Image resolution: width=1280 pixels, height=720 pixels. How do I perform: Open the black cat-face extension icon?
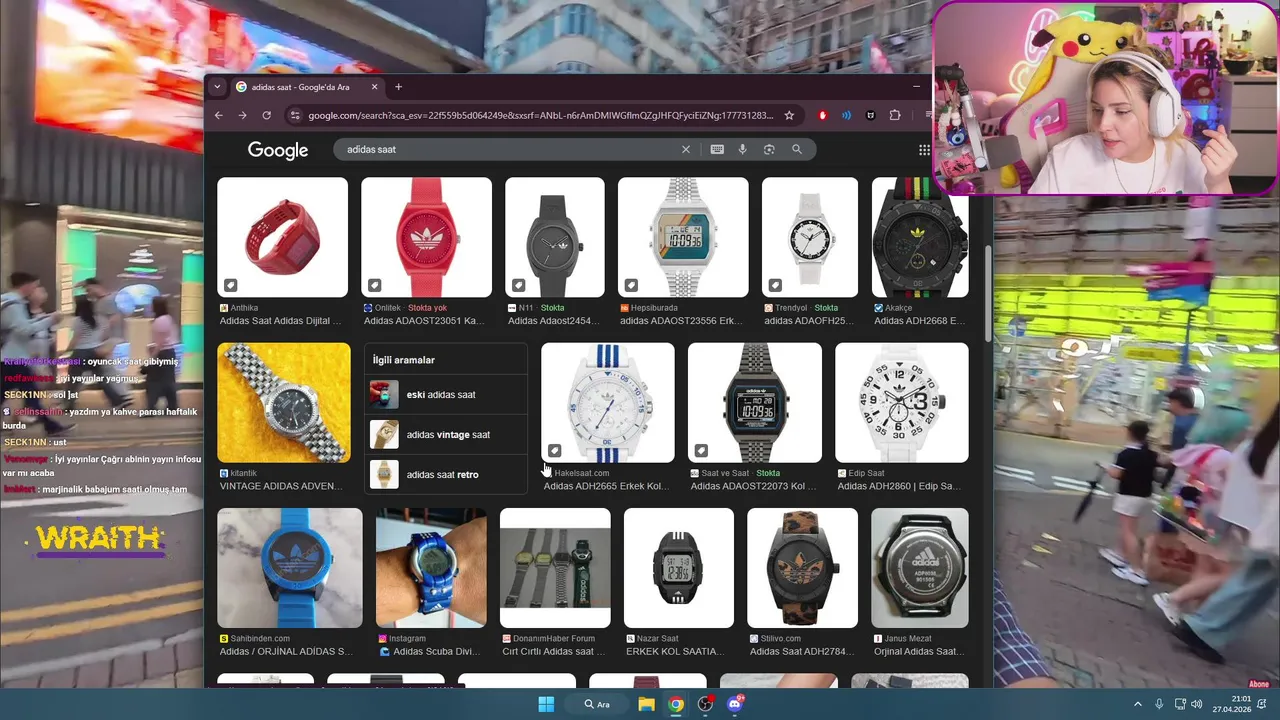click(870, 116)
